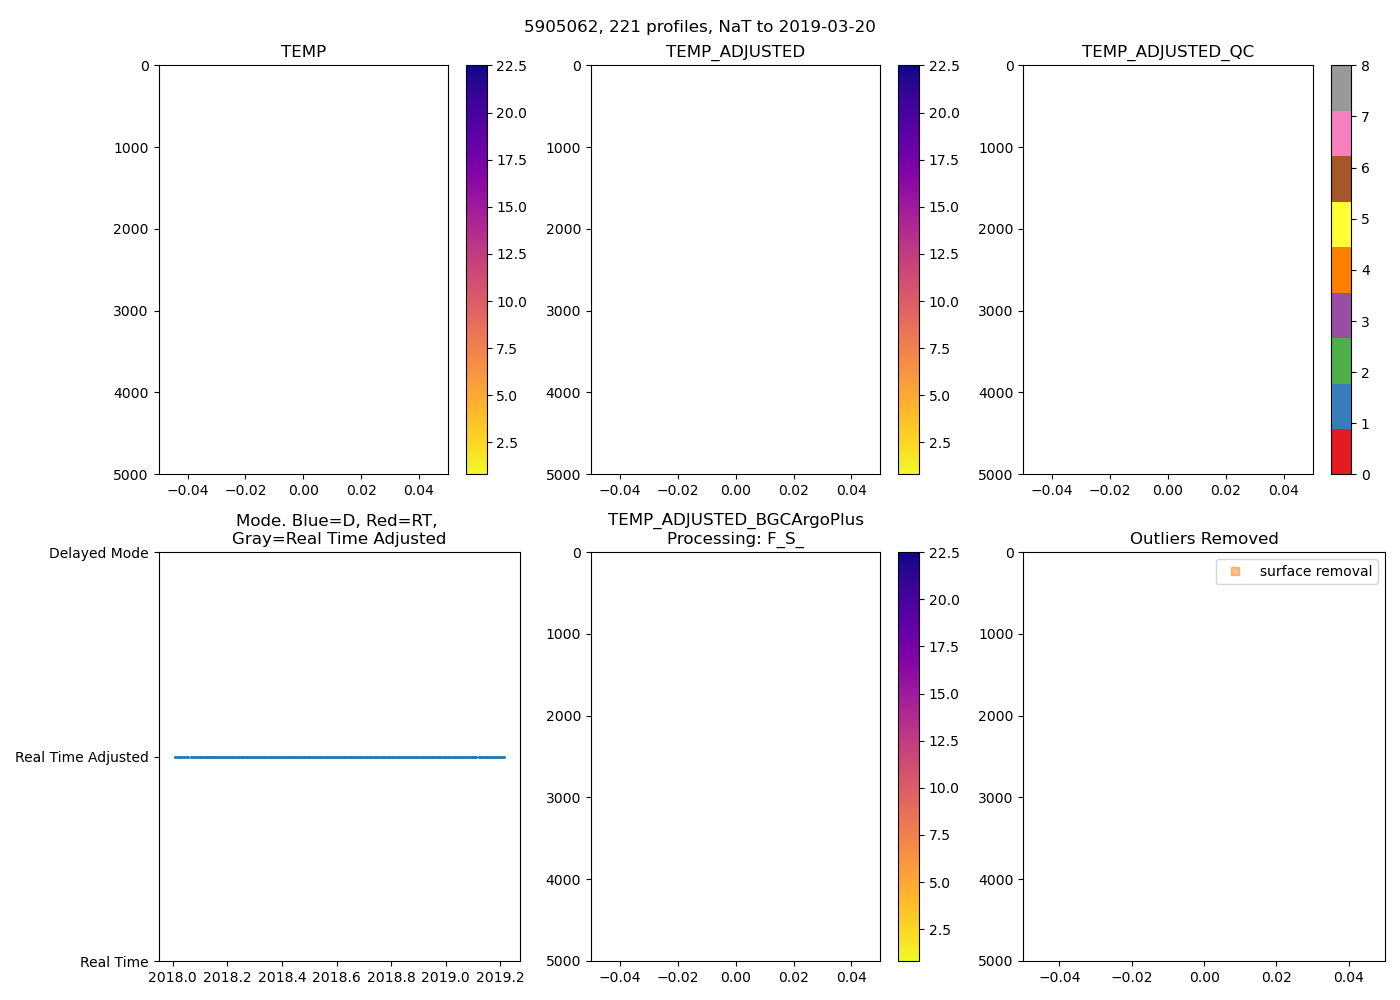Click the TEMP plot title
1400x1000 pixels.
303,52
